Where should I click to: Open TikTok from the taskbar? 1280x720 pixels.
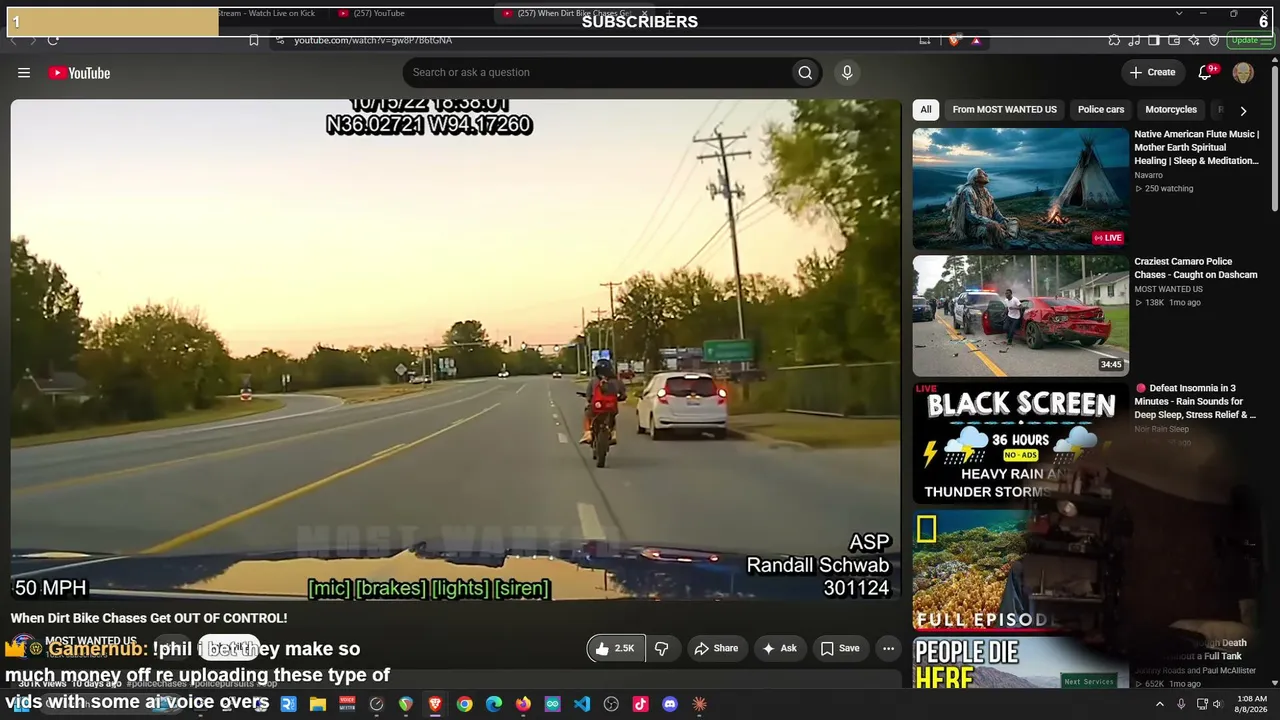pyautogui.click(x=641, y=704)
